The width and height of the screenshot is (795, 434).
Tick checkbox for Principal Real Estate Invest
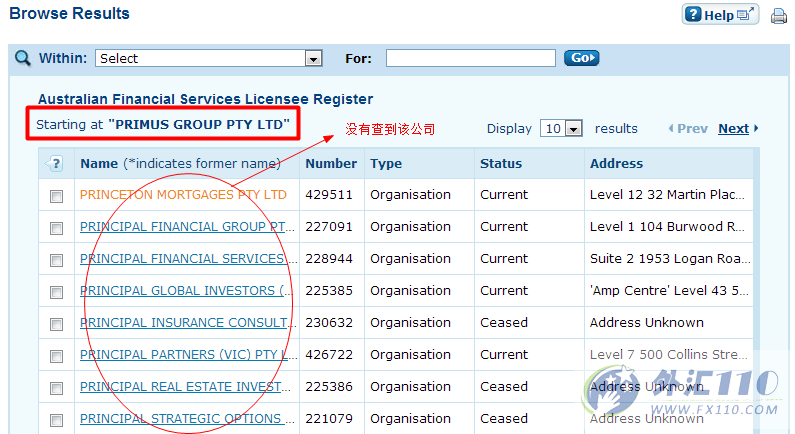pyautogui.click(x=56, y=388)
